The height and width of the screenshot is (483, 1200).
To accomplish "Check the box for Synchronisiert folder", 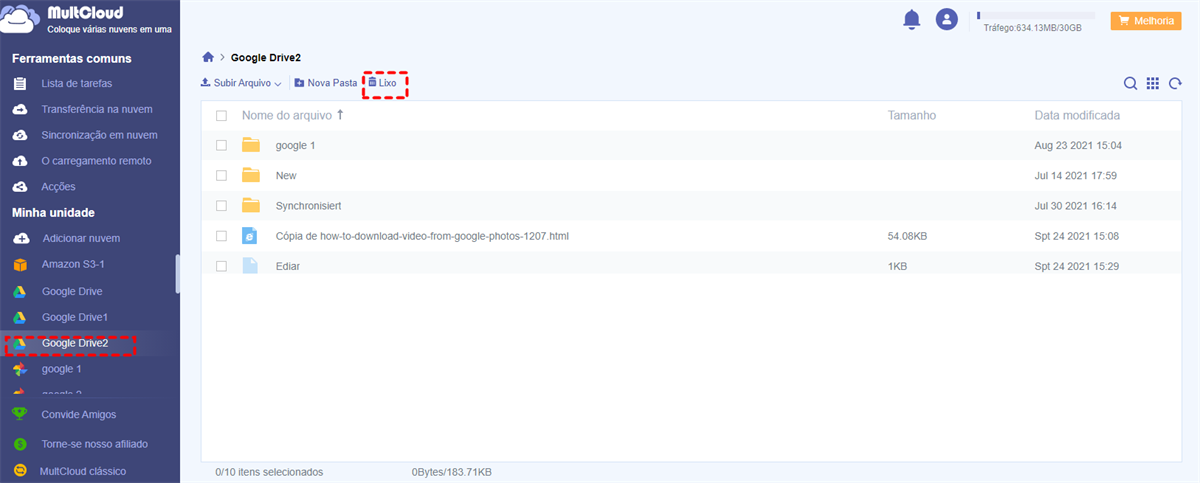I will click(x=222, y=206).
